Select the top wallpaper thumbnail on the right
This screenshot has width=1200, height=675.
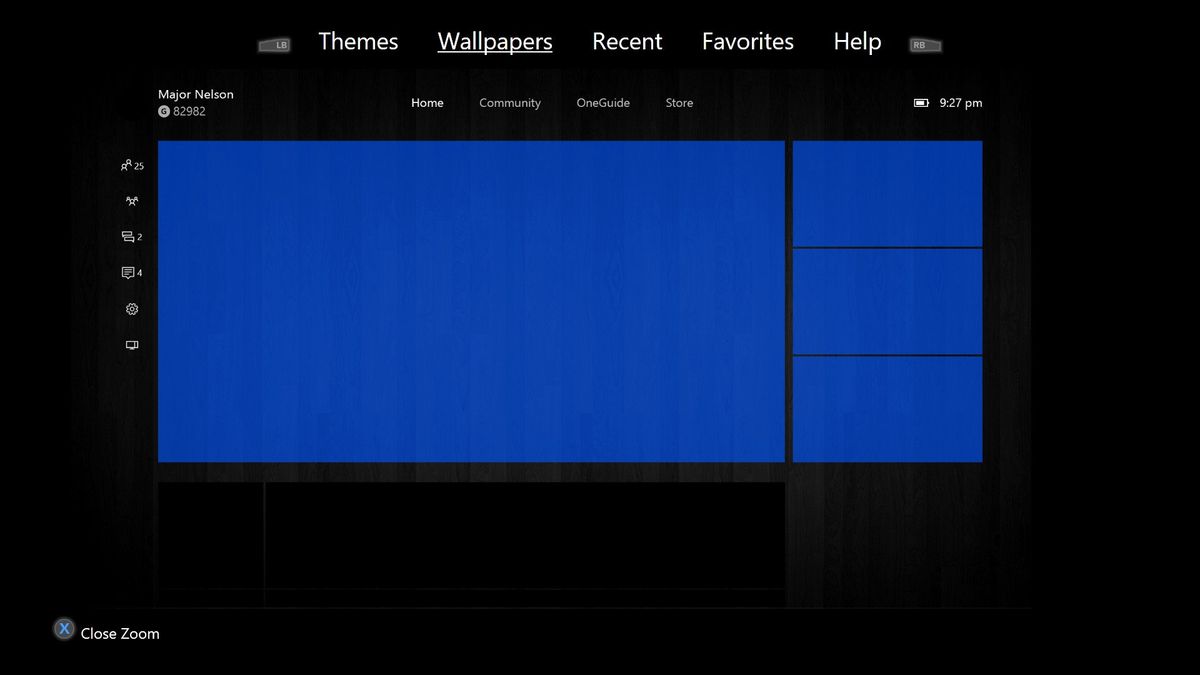pyautogui.click(x=888, y=193)
